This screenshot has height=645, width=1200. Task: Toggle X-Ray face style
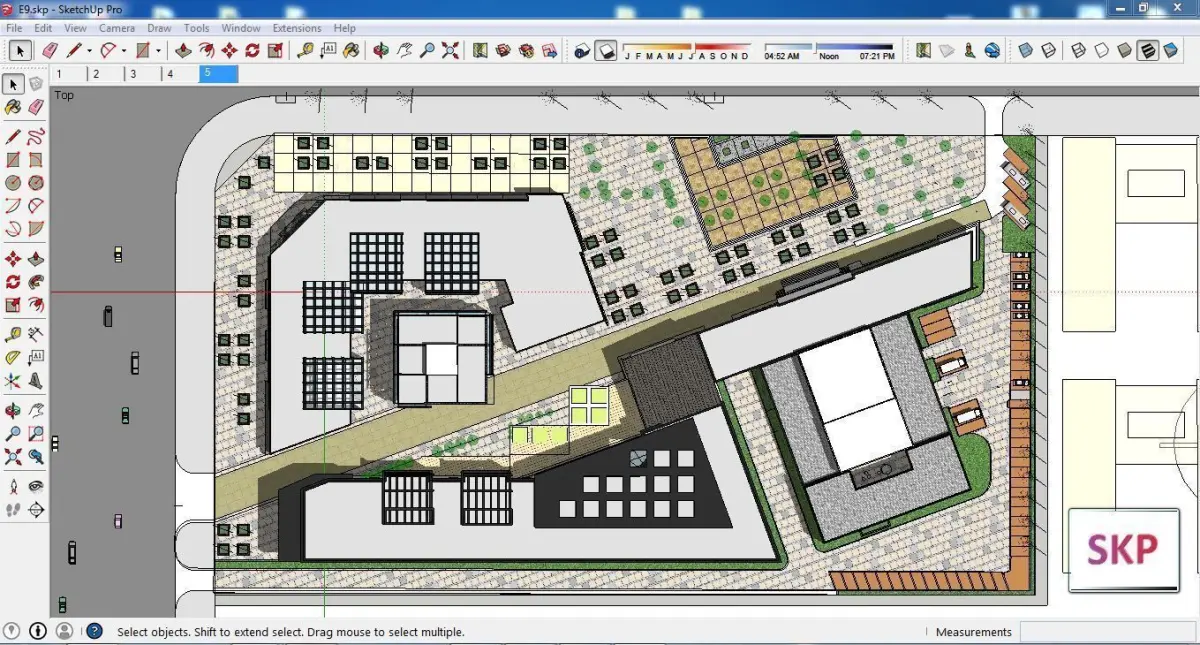point(1026,50)
